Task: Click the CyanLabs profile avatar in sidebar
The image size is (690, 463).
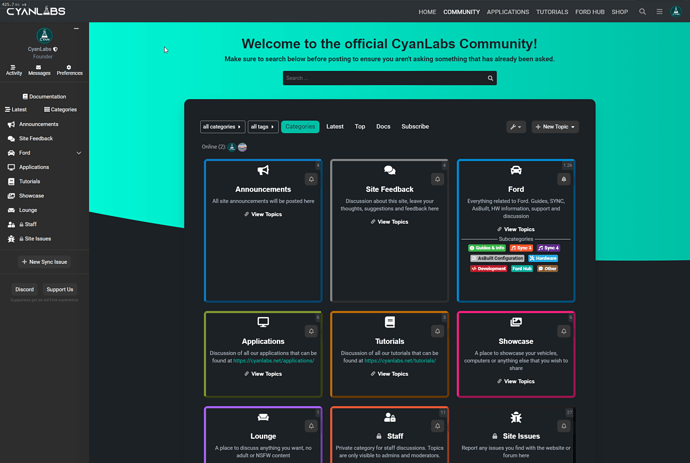Action: [44, 36]
